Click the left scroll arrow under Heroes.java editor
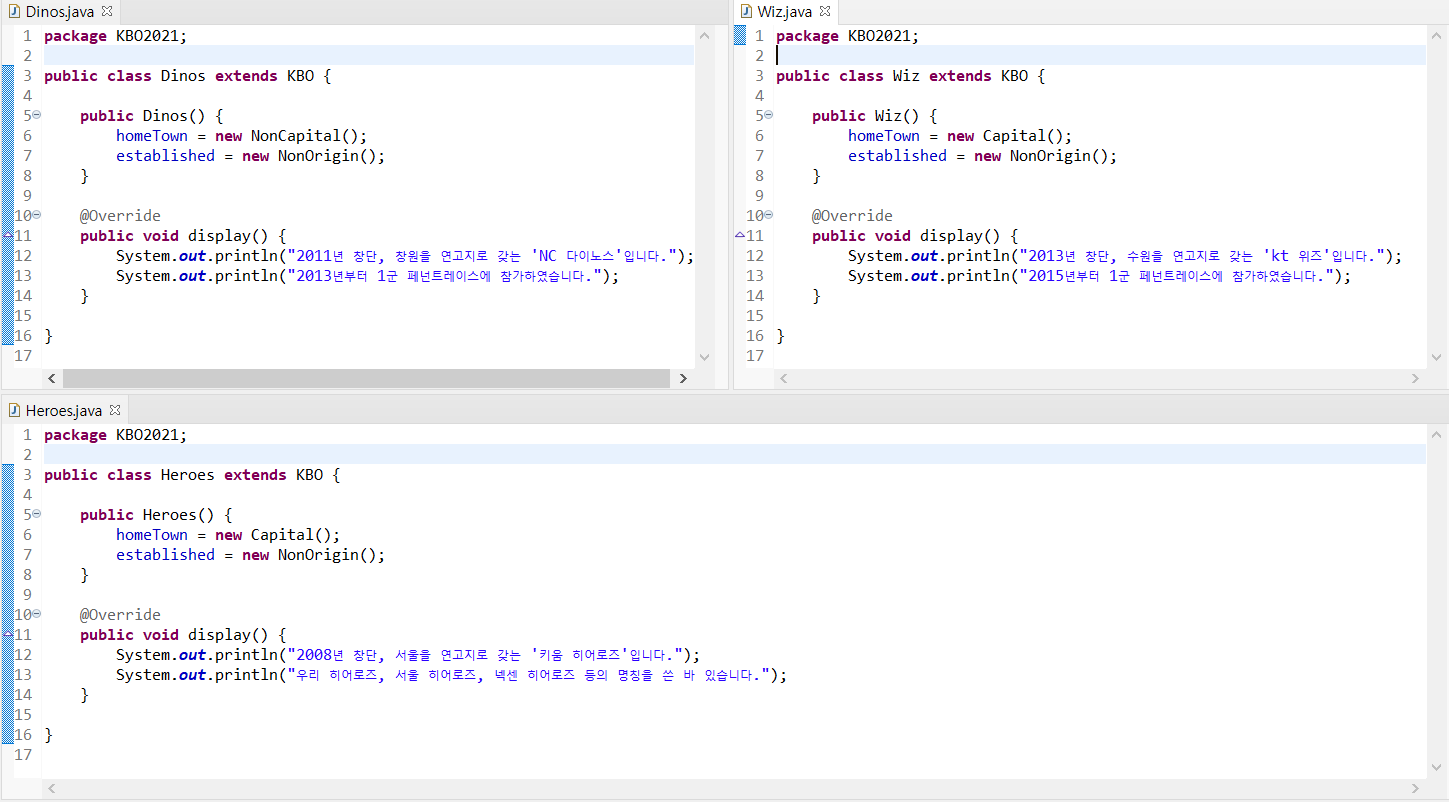Viewport: 1449px width, 802px height. [52, 789]
